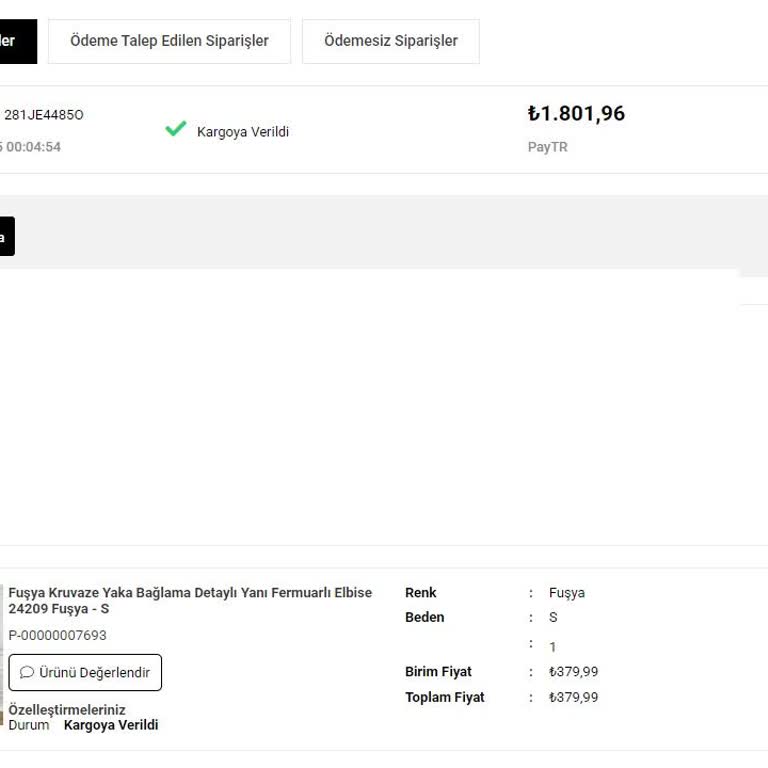Select the black active orders tab

[16, 41]
